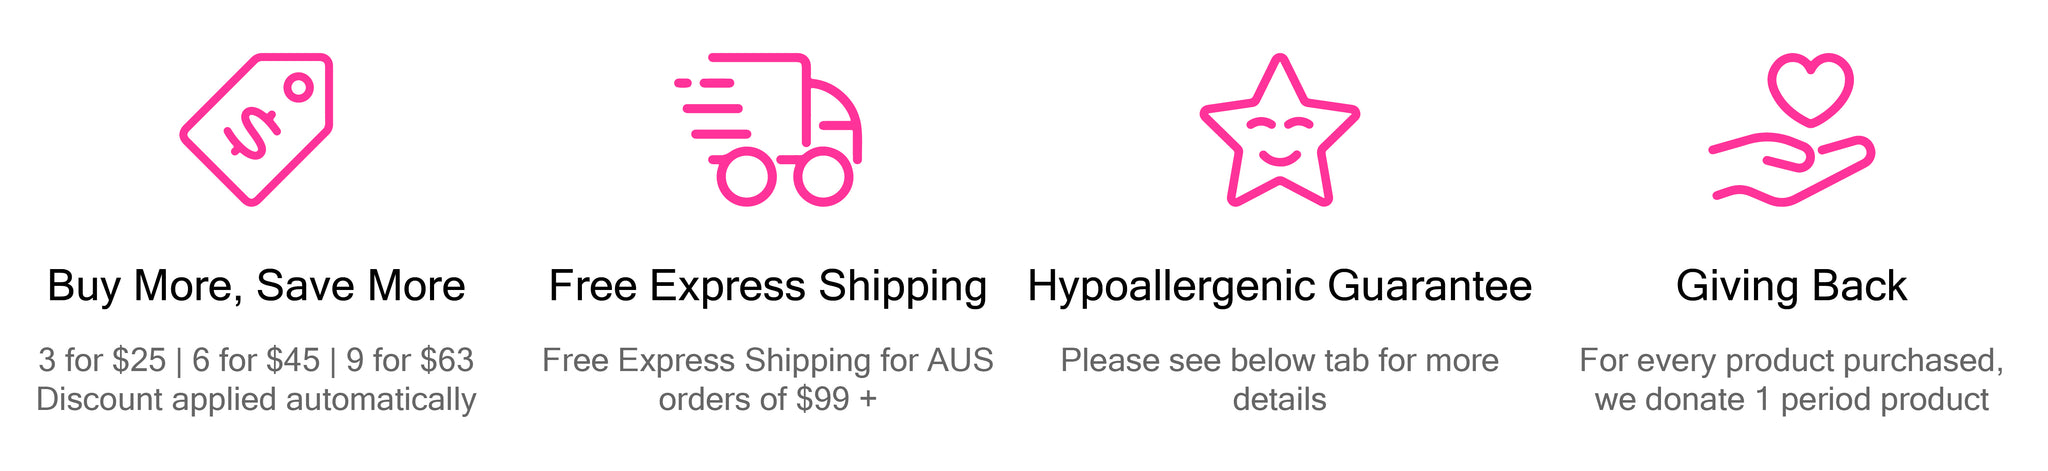Click the 9 for $63 offer text

click(x=410, y=360)
